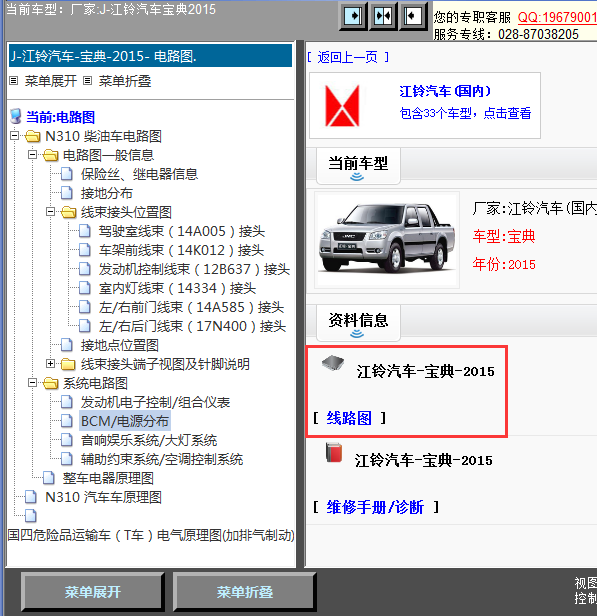597x616 pixels.
Task: Open the 当前车型 section tab
Action: [358, 166]
